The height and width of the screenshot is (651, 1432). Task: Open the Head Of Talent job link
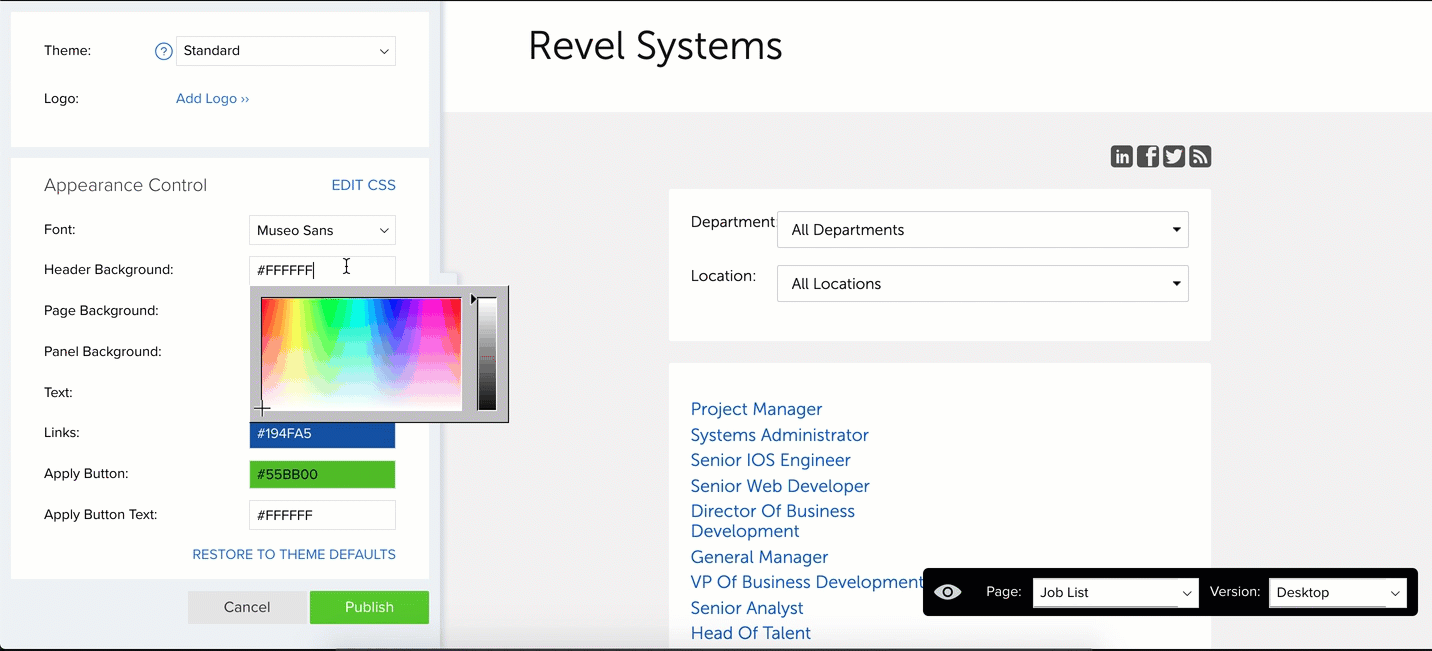coord(751,633)
